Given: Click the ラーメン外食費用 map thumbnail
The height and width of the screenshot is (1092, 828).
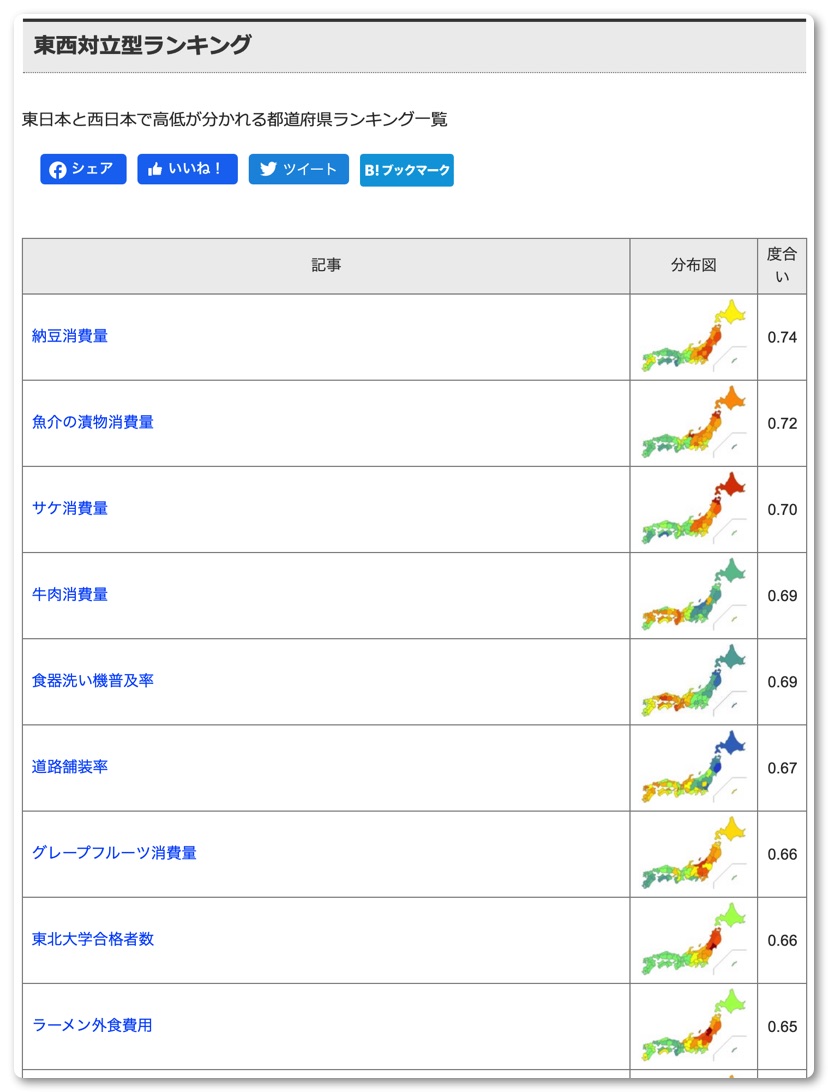Looking at the screenshot, I should coord(693,1026).
